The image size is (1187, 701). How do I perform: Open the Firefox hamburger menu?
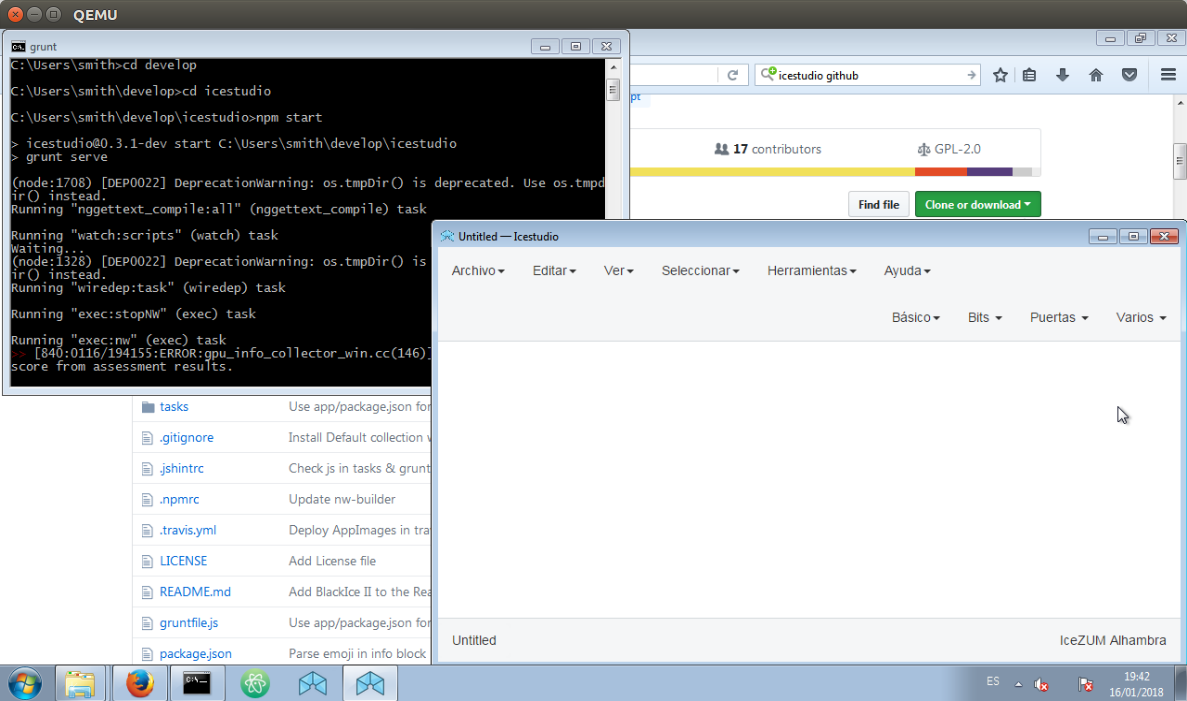(x=1167, y=74)
